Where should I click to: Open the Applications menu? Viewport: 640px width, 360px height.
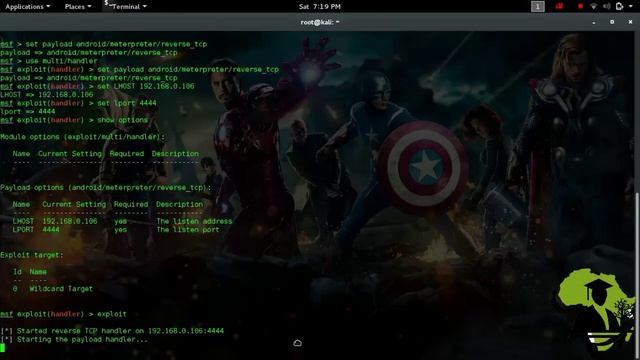pyautogui.click(x=27, y=7)
